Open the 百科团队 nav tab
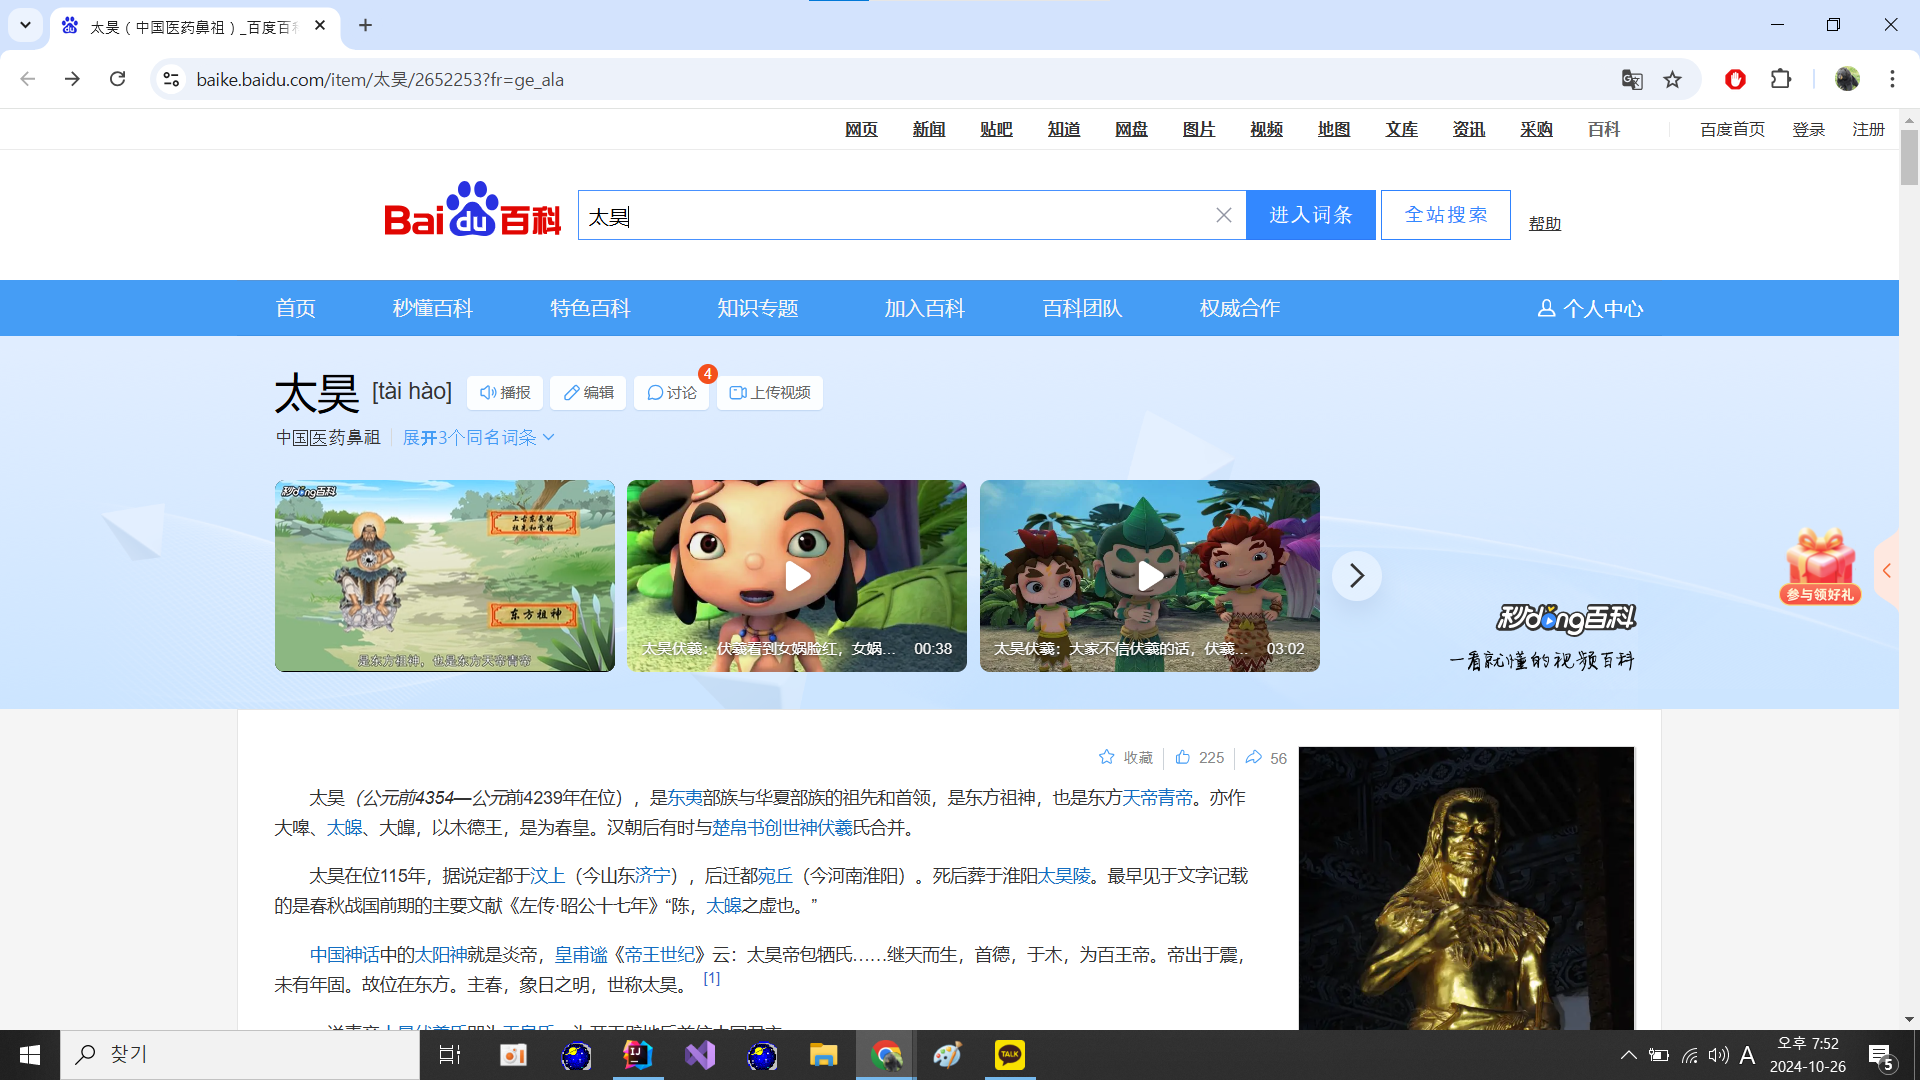The image size is (1920, 1080). point(1082,309)
